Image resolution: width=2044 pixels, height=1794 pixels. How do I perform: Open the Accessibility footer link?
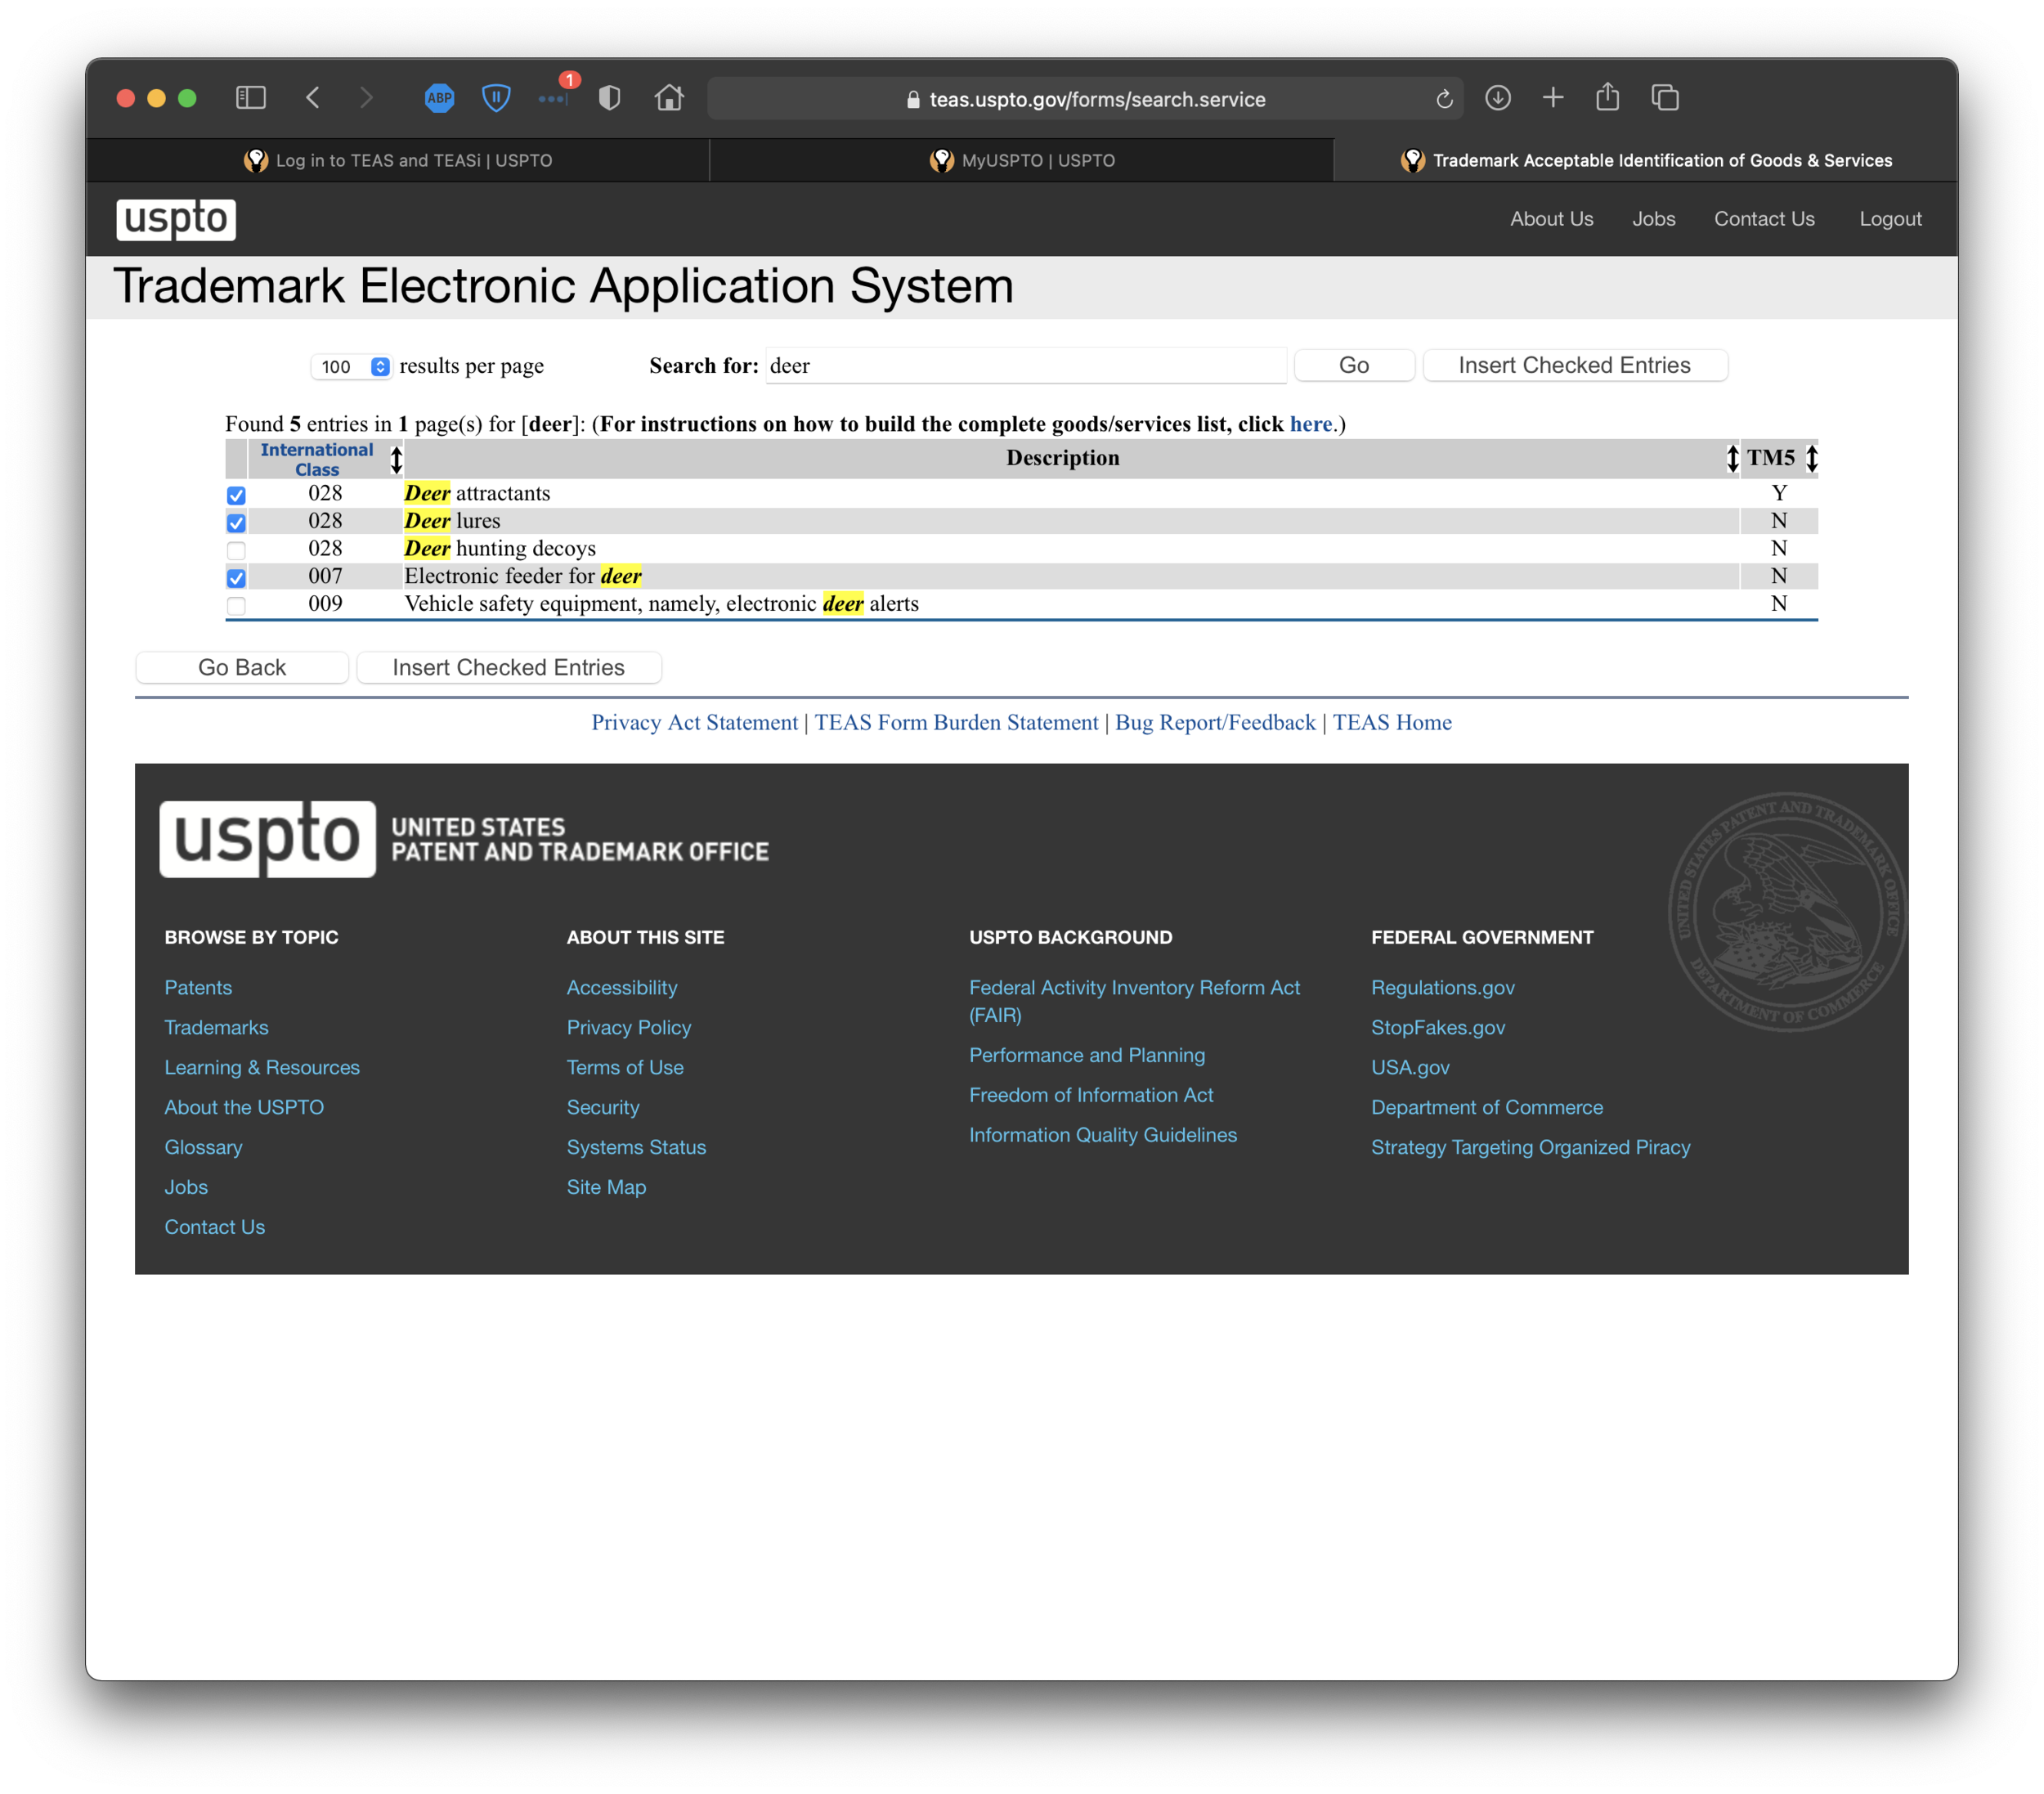click(x=622, y=987)
